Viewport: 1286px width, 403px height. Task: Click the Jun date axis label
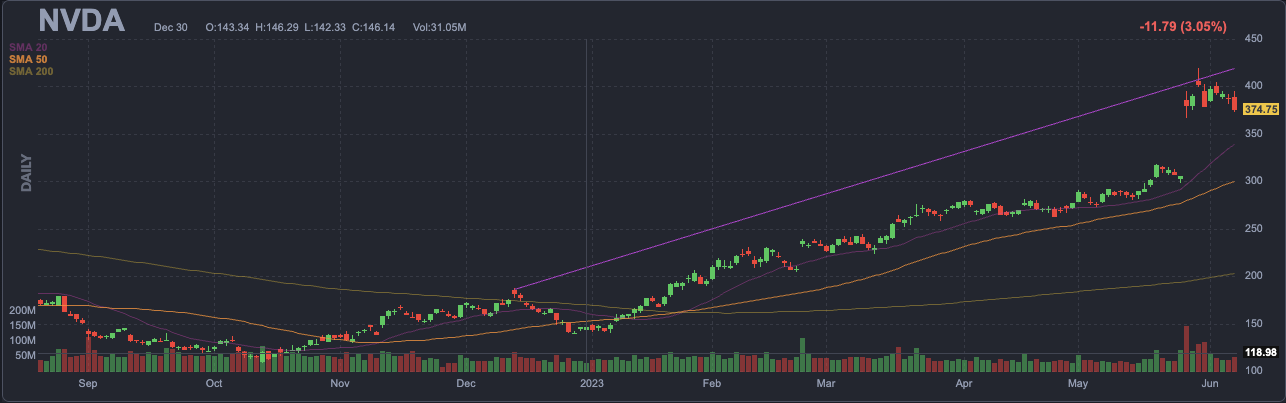1209,383
